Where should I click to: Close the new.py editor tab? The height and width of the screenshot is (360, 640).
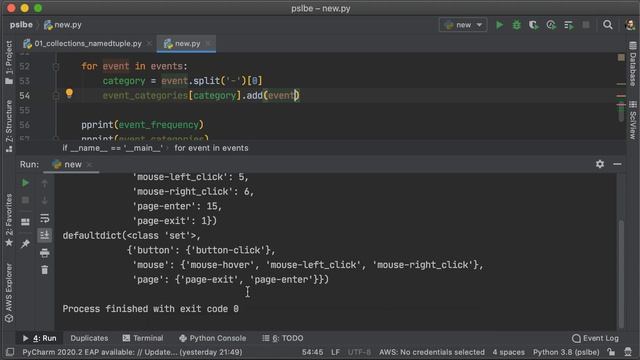point(208,43)
